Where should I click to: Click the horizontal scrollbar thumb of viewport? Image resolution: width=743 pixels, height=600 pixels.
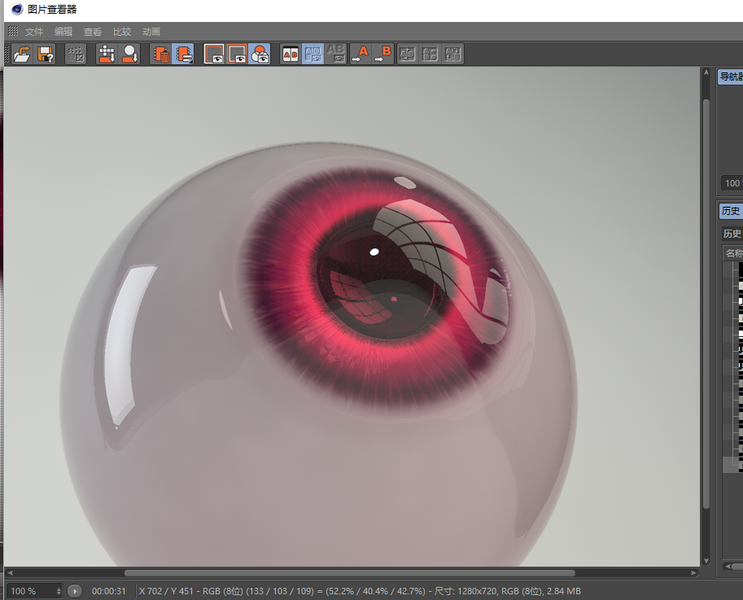pos(349,573)
